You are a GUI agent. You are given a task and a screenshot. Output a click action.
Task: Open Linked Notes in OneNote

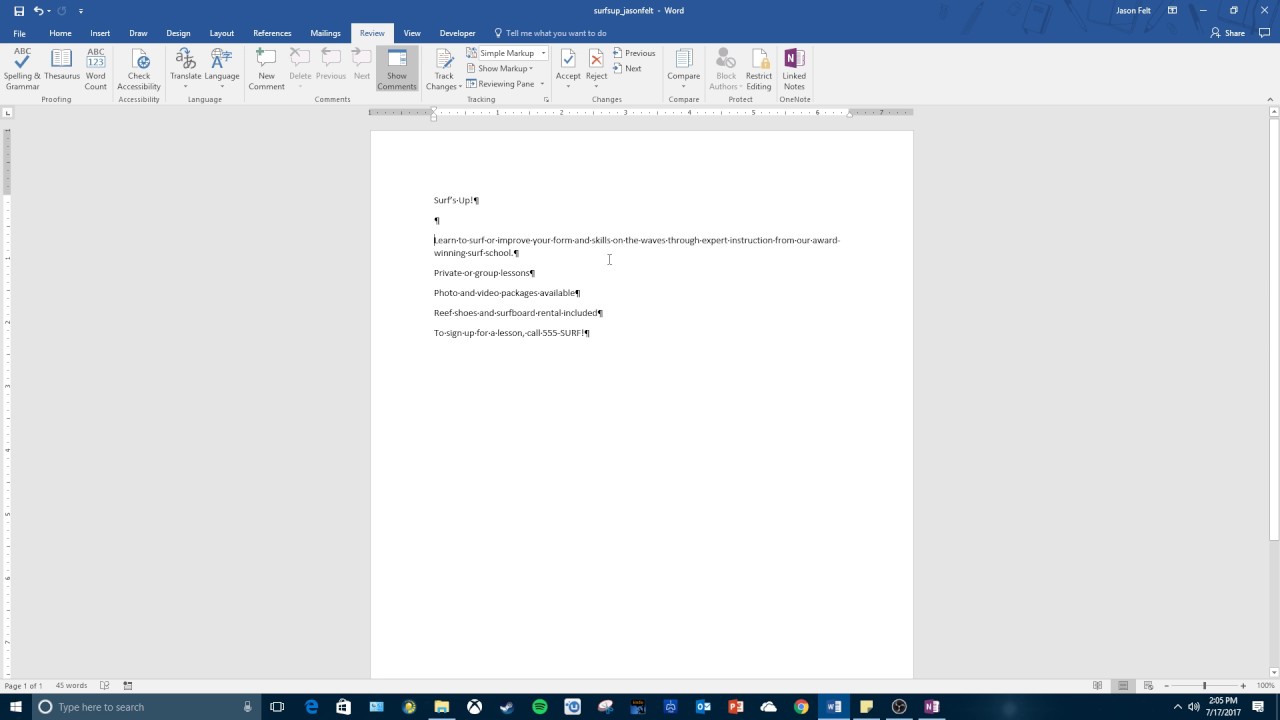click(794, 69)
